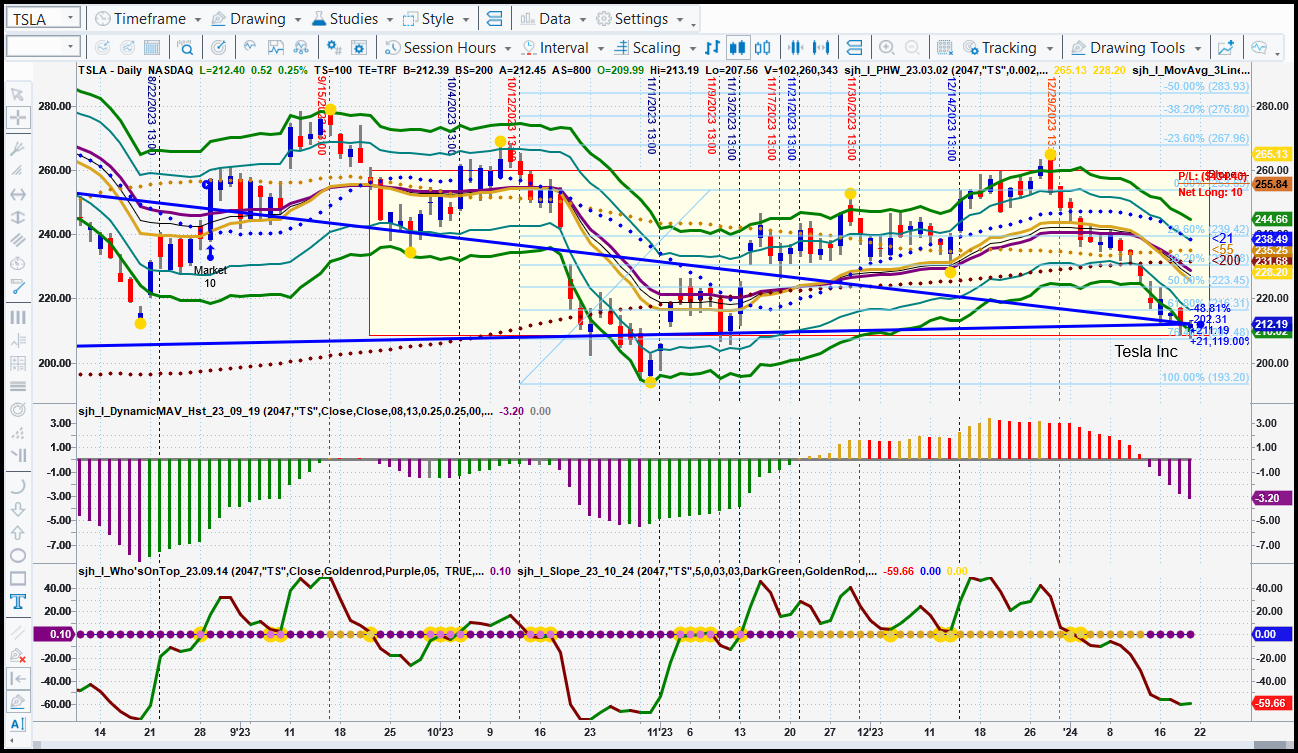Select the pointer tool in left toolbar
This screenshot has width=1298, height=753.
pos(17,94)
